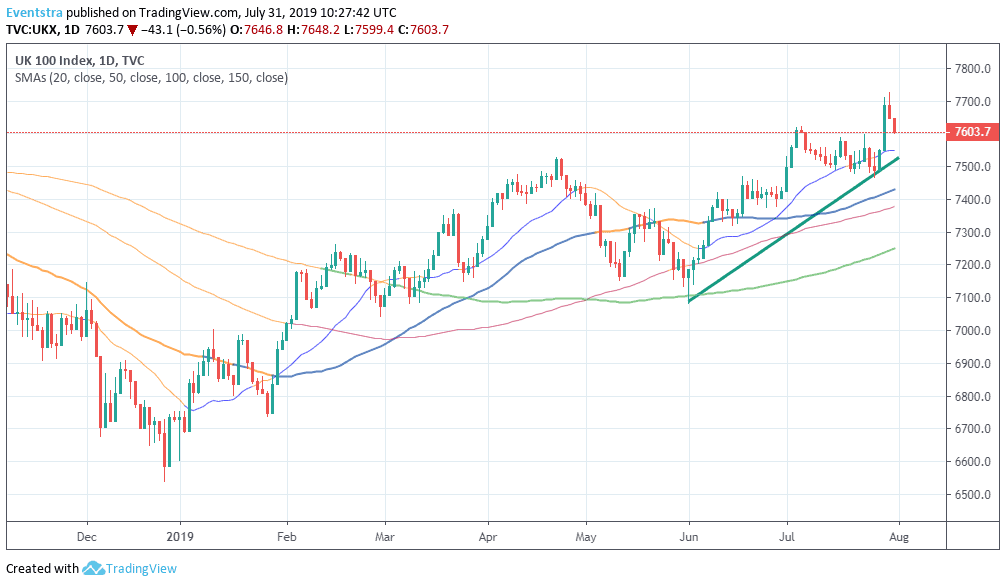The width and height of the screenshot is (1006, 586).
Task: Click the TradingView logo icon at bottom
Action: (93, 568)
